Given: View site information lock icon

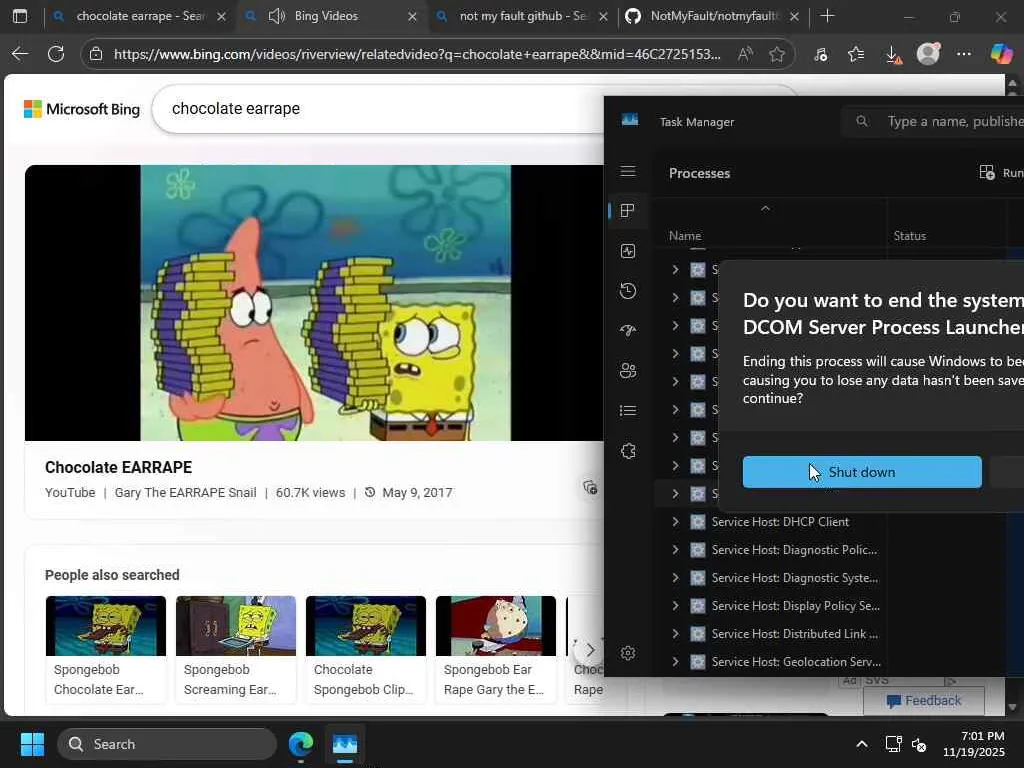Looking at the screenshot, I should point(96,54).
